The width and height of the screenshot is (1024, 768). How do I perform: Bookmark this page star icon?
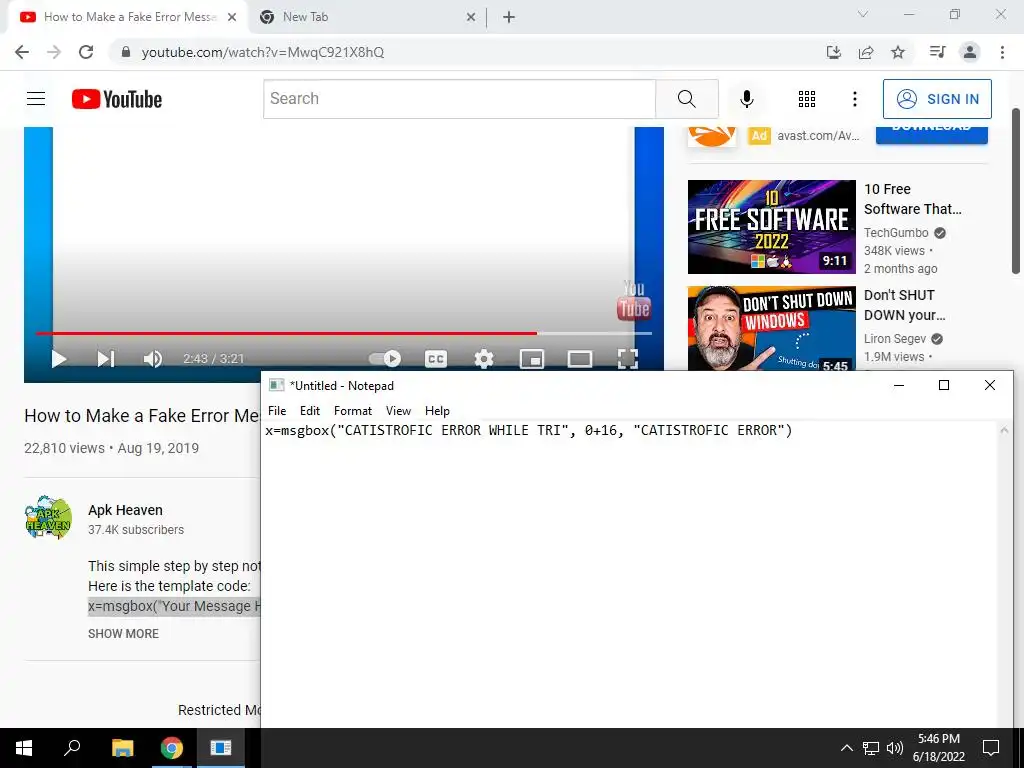898,52
